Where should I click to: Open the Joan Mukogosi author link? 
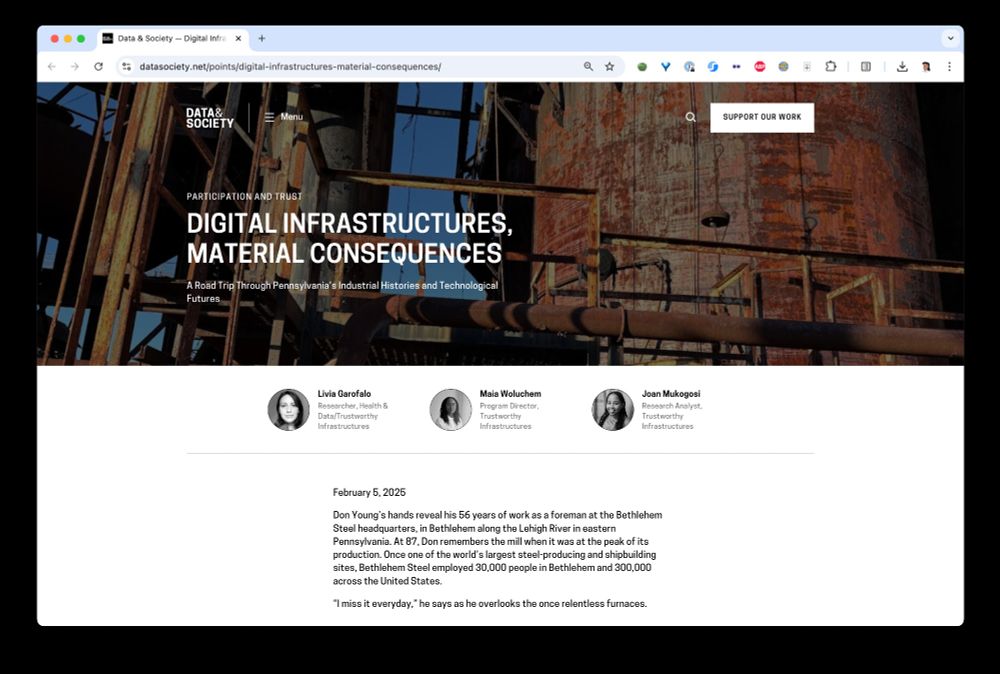671,394
